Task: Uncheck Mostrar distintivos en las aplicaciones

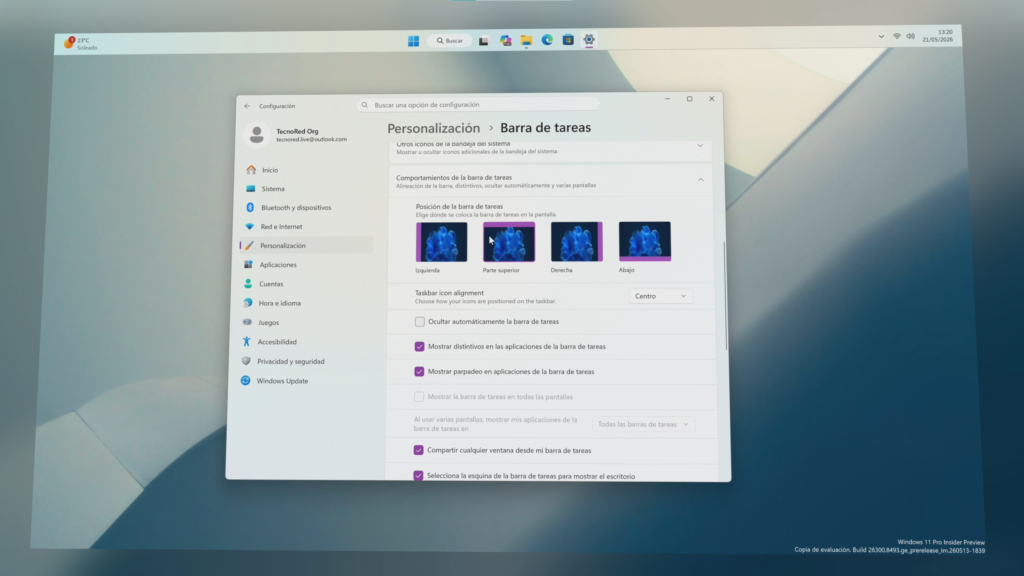Action: coord(419,347)
